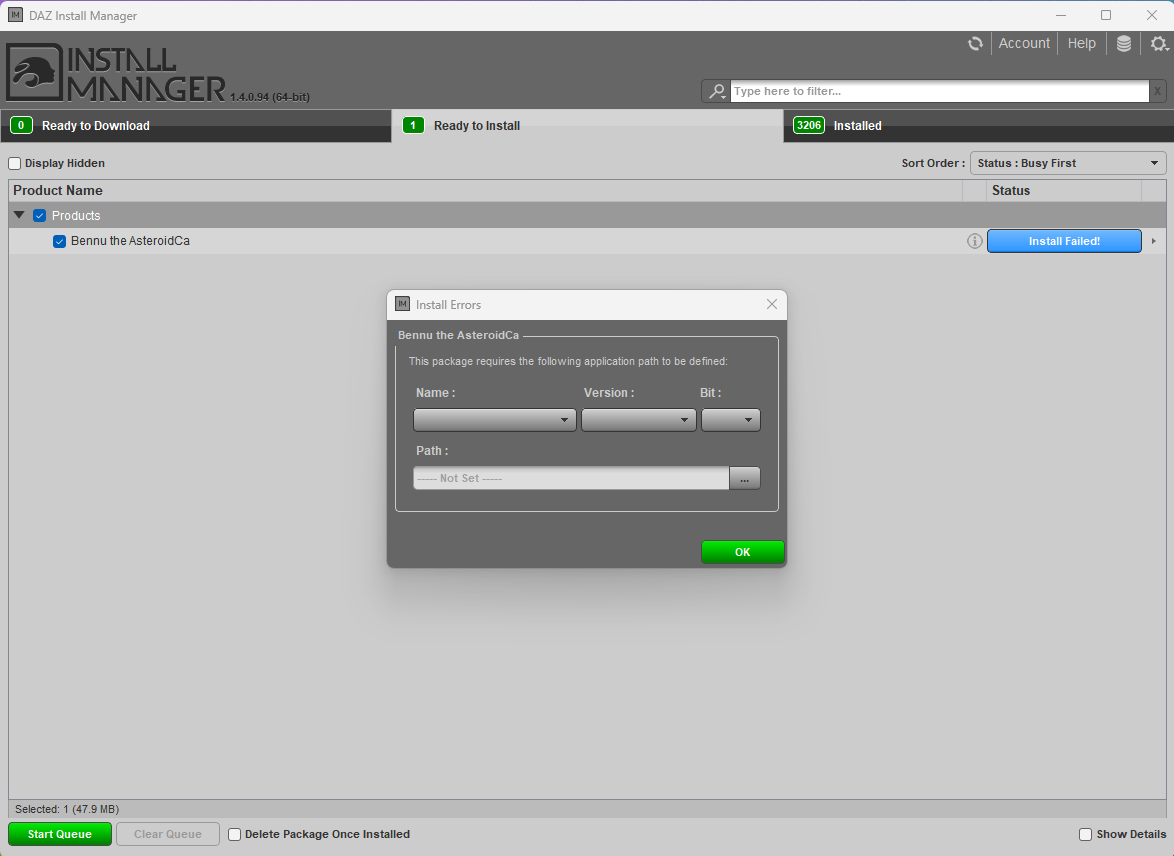Image resolution: width=1174 pixels, height=856 pixels.
Task: Expand arrow beside Install Failed status
Action: coord(1154,241)
